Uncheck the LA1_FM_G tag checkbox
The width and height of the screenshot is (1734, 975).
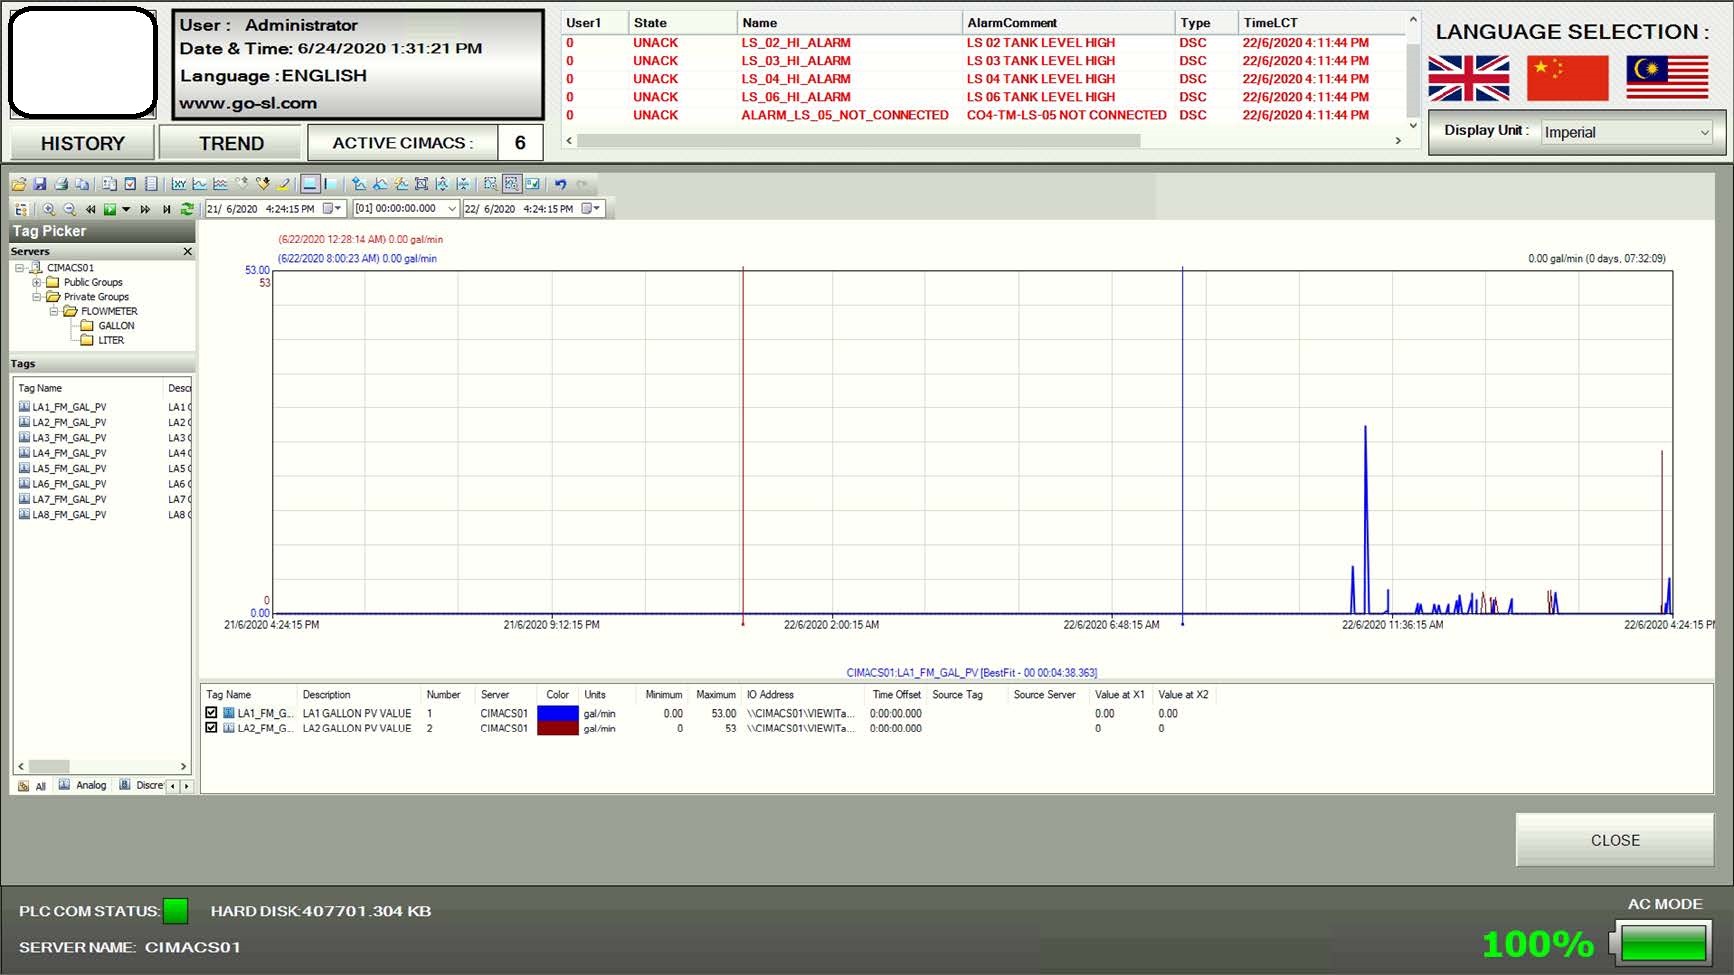click(211, 713)
